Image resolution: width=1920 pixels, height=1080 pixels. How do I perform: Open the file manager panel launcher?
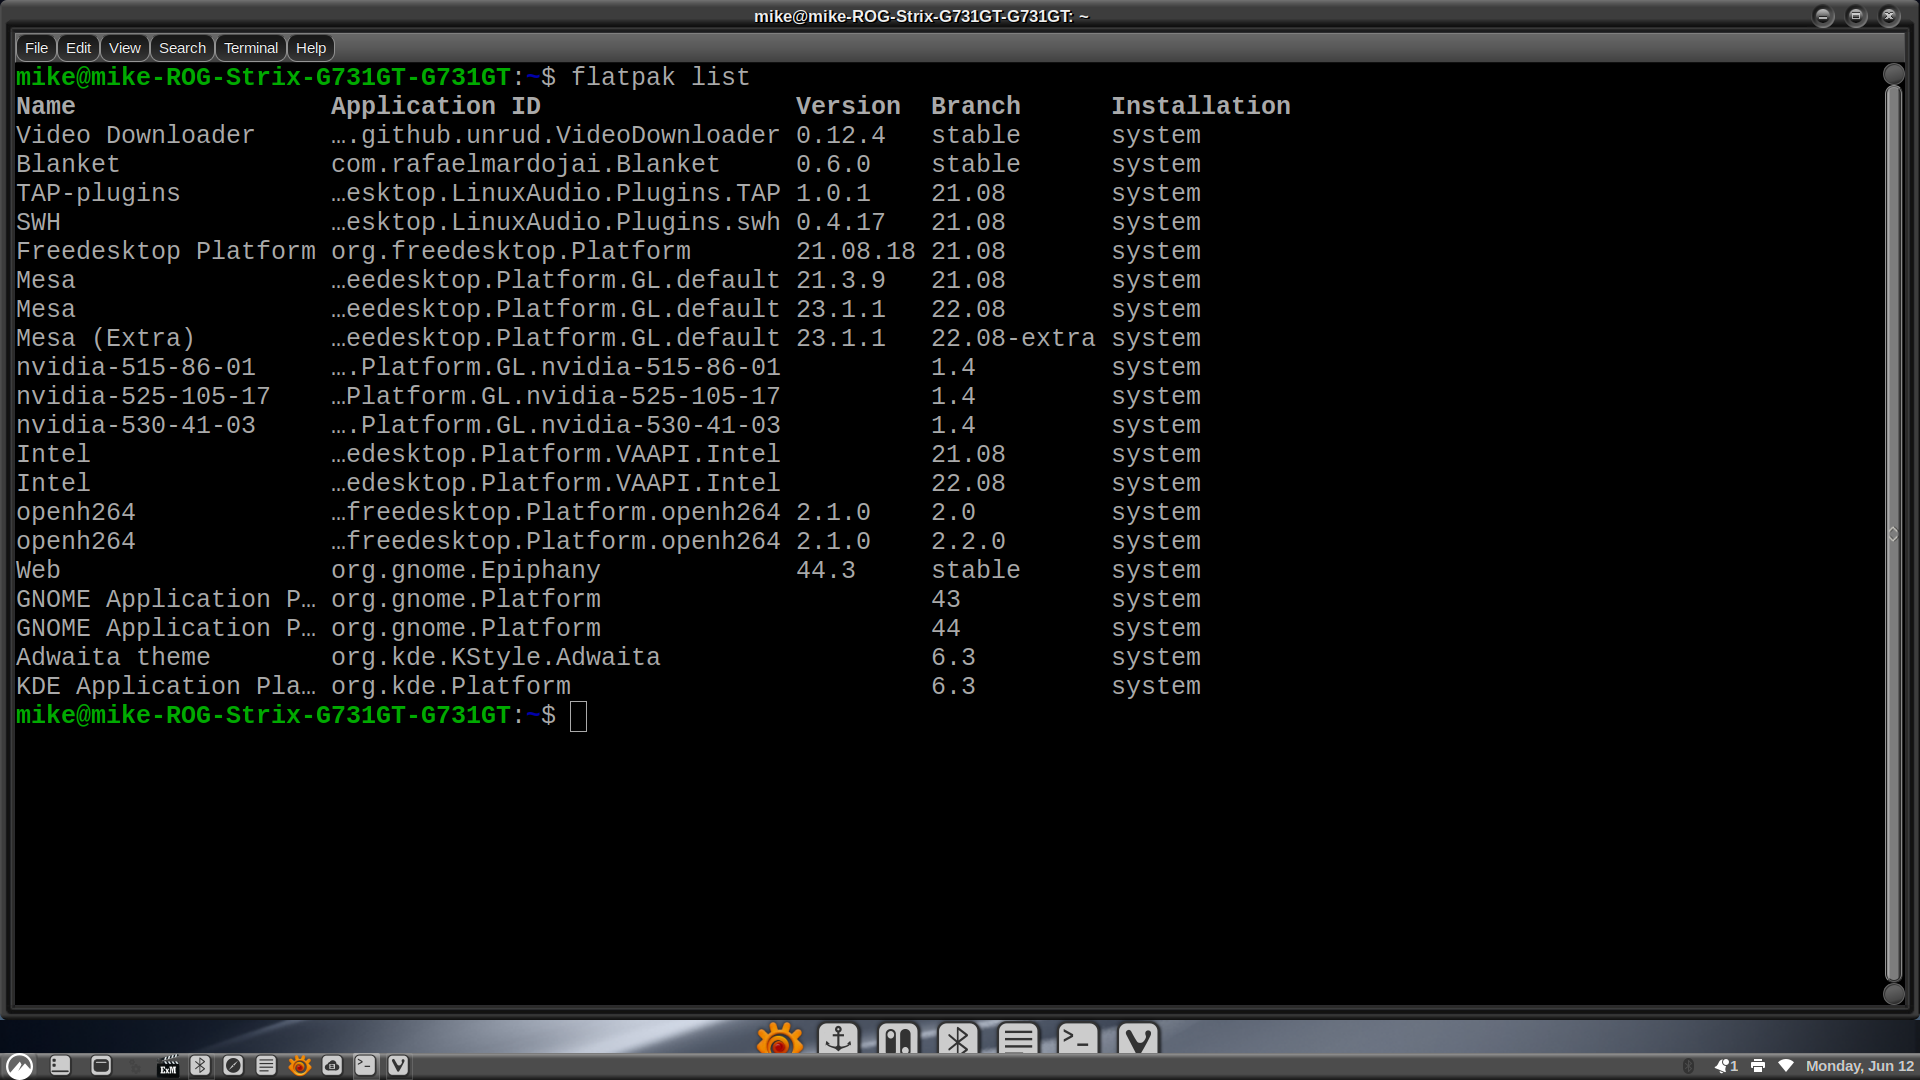[60, 1066]
